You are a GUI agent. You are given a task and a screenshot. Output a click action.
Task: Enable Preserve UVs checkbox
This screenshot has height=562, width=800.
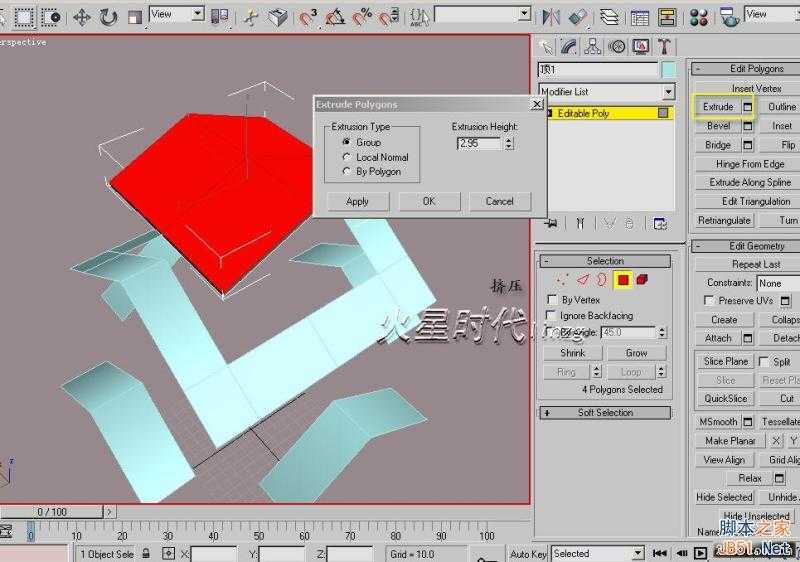tap(709, 300)
